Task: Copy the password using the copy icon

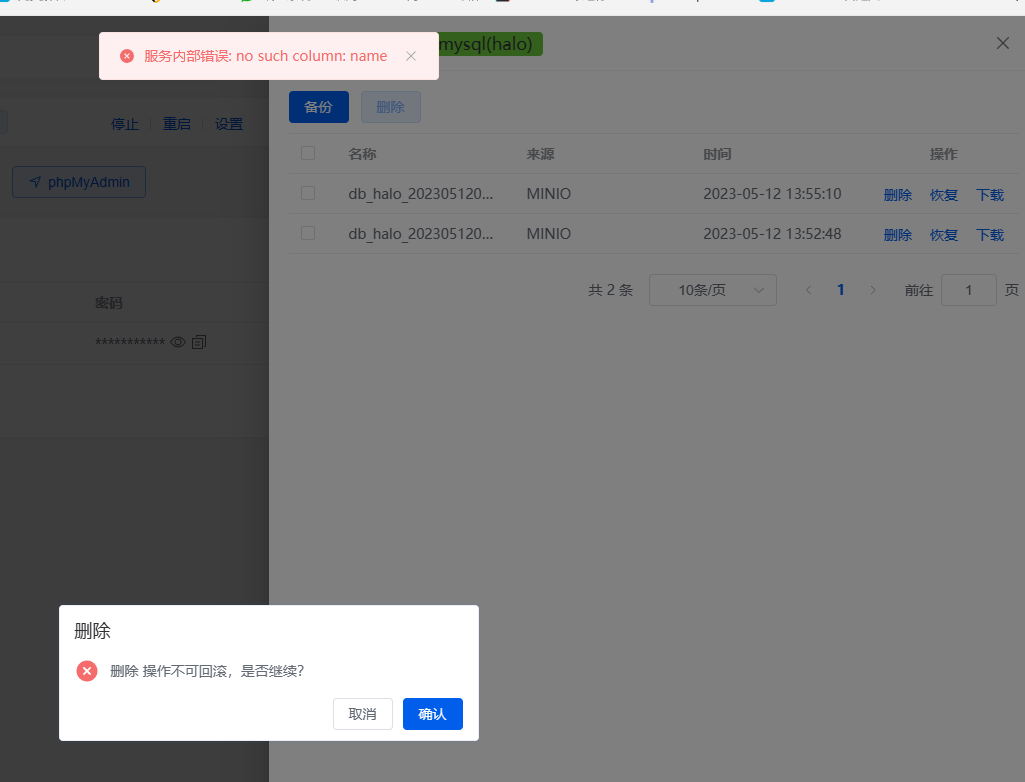Action: (199, 342)
